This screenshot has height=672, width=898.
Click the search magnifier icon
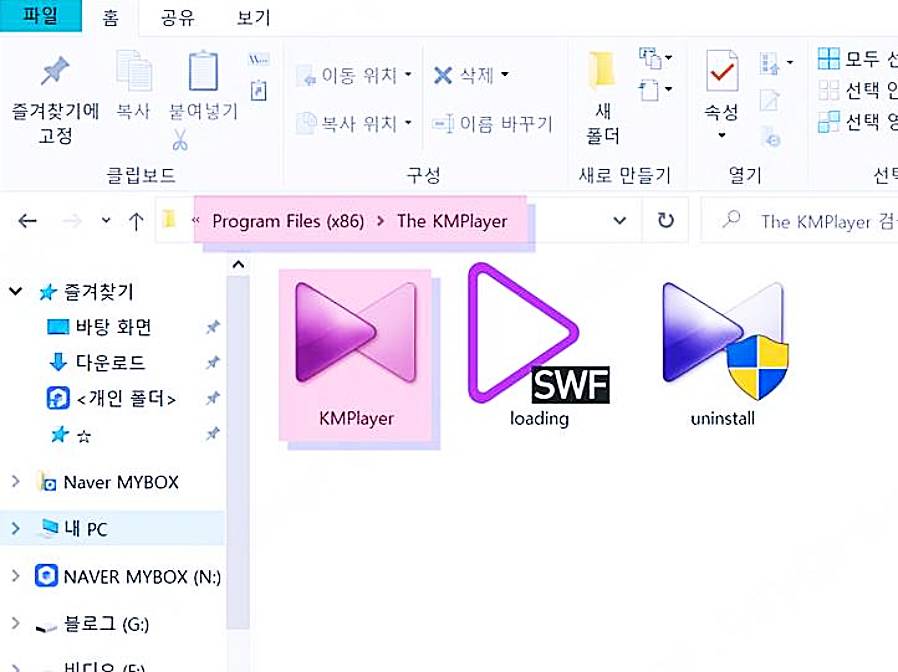click(732, 219)
